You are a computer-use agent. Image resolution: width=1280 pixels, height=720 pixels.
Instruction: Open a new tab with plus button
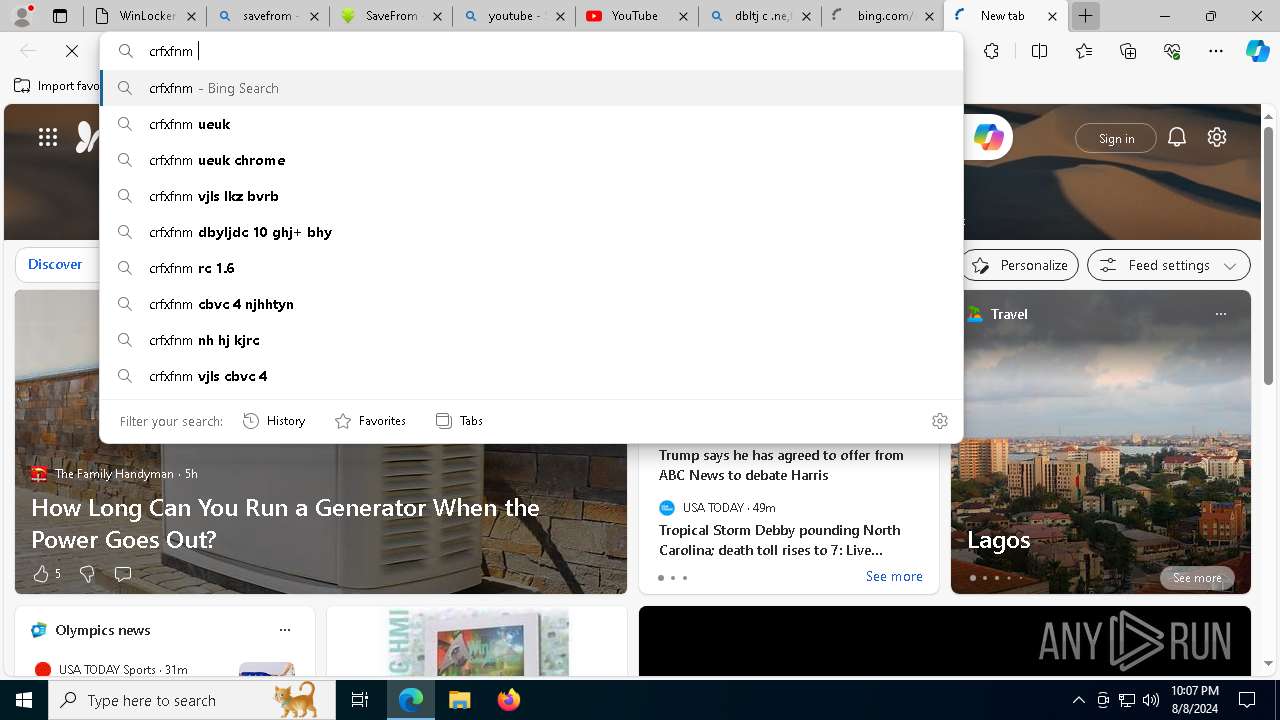pyautogui.click(x=1085, y=16)
